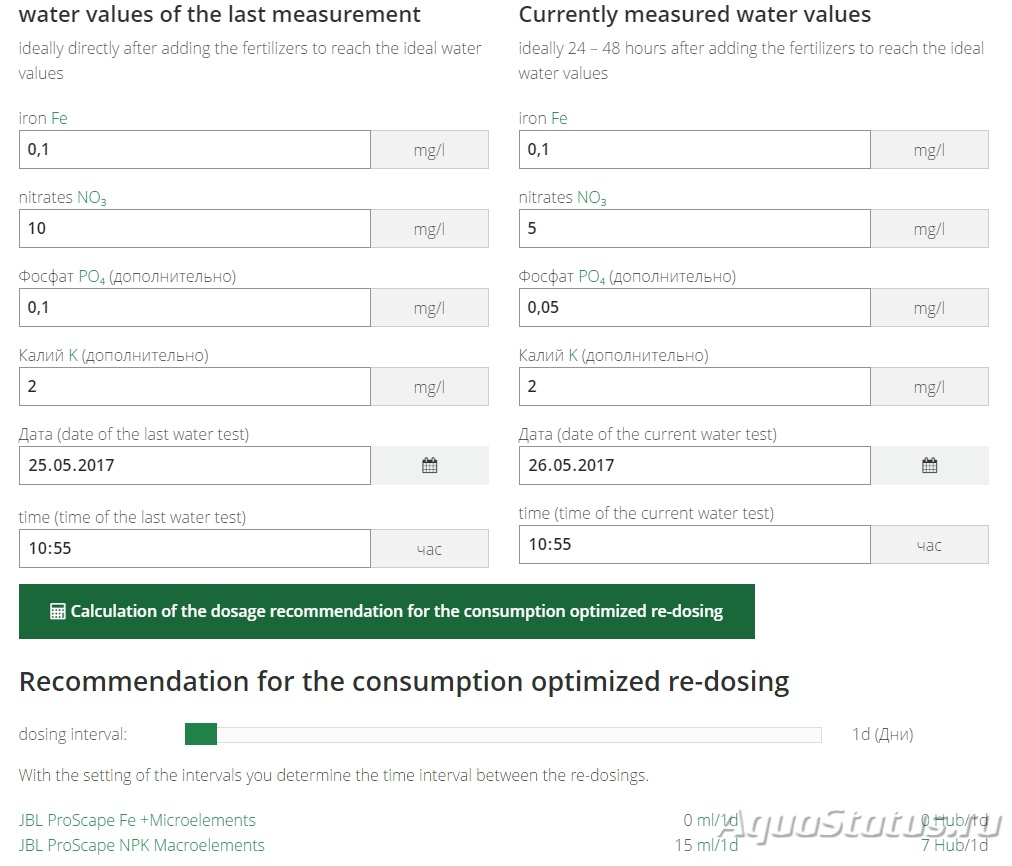The width and height of the screenshot is (1012, 866).
Task: Open calendar picker for current water test date
Action: [929, 465]
